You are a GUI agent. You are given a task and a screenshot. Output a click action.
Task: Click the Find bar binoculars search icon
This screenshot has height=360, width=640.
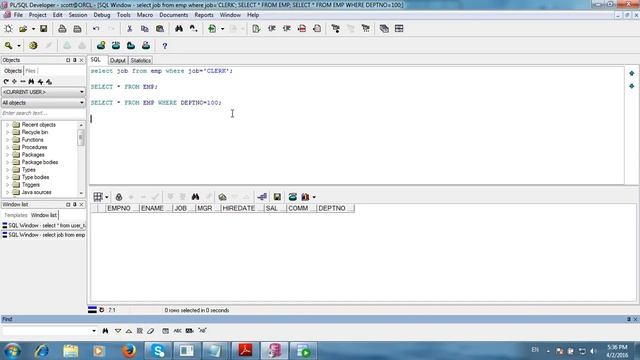105,331
